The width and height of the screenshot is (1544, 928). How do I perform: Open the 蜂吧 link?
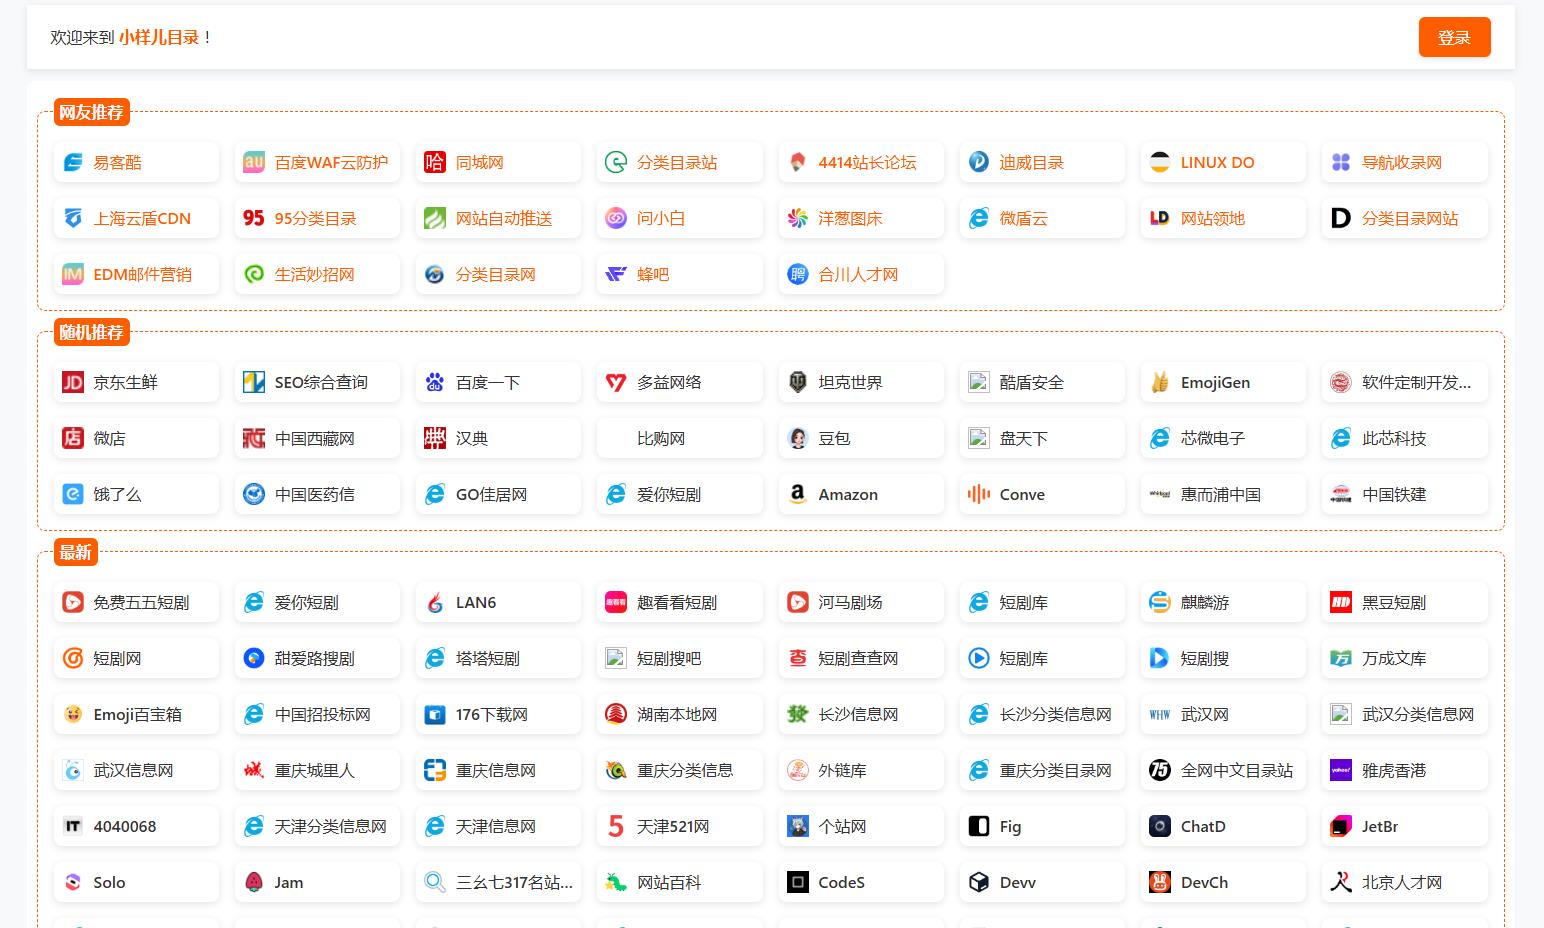653,274
